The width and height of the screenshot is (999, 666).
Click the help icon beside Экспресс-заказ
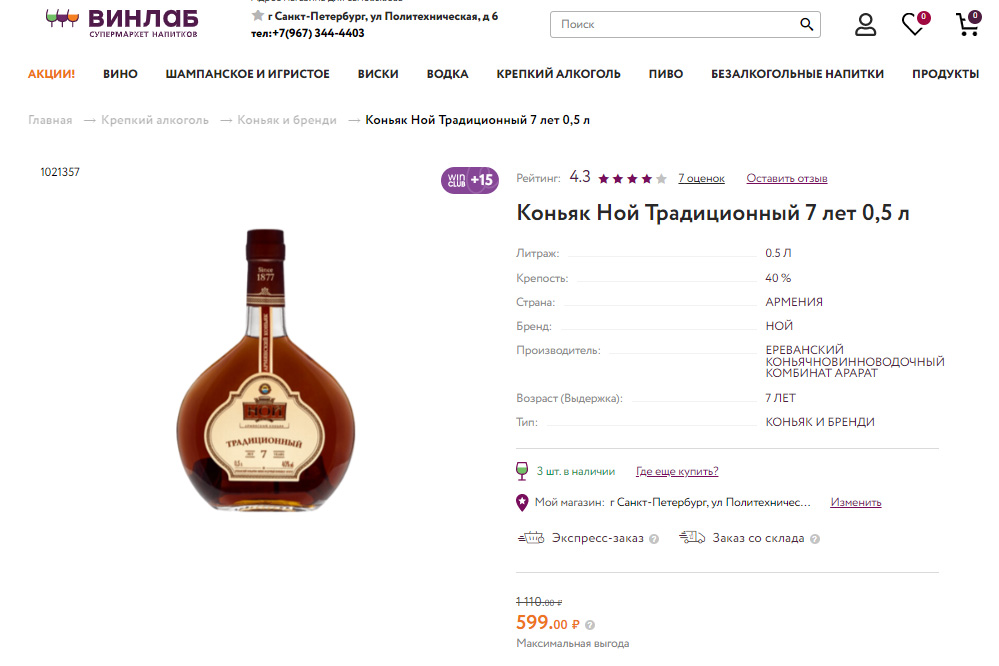click(654, 539)
